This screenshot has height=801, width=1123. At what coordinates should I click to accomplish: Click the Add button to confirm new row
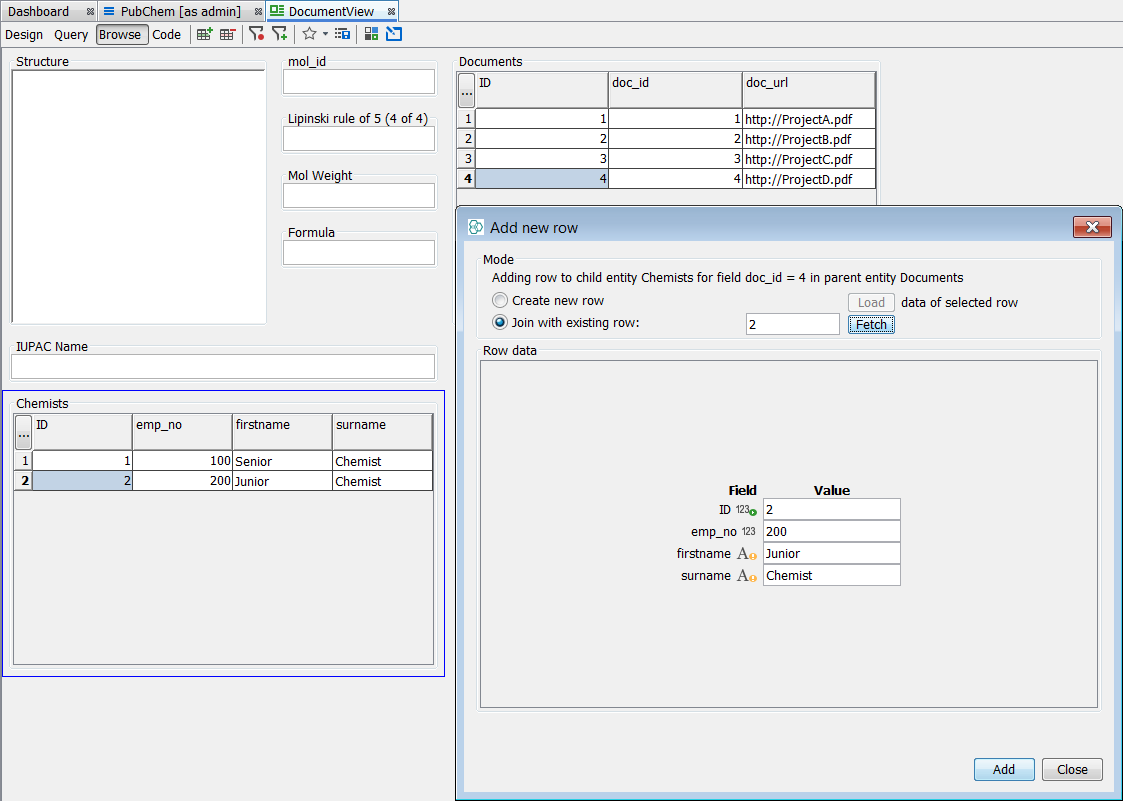[1003, 769]
